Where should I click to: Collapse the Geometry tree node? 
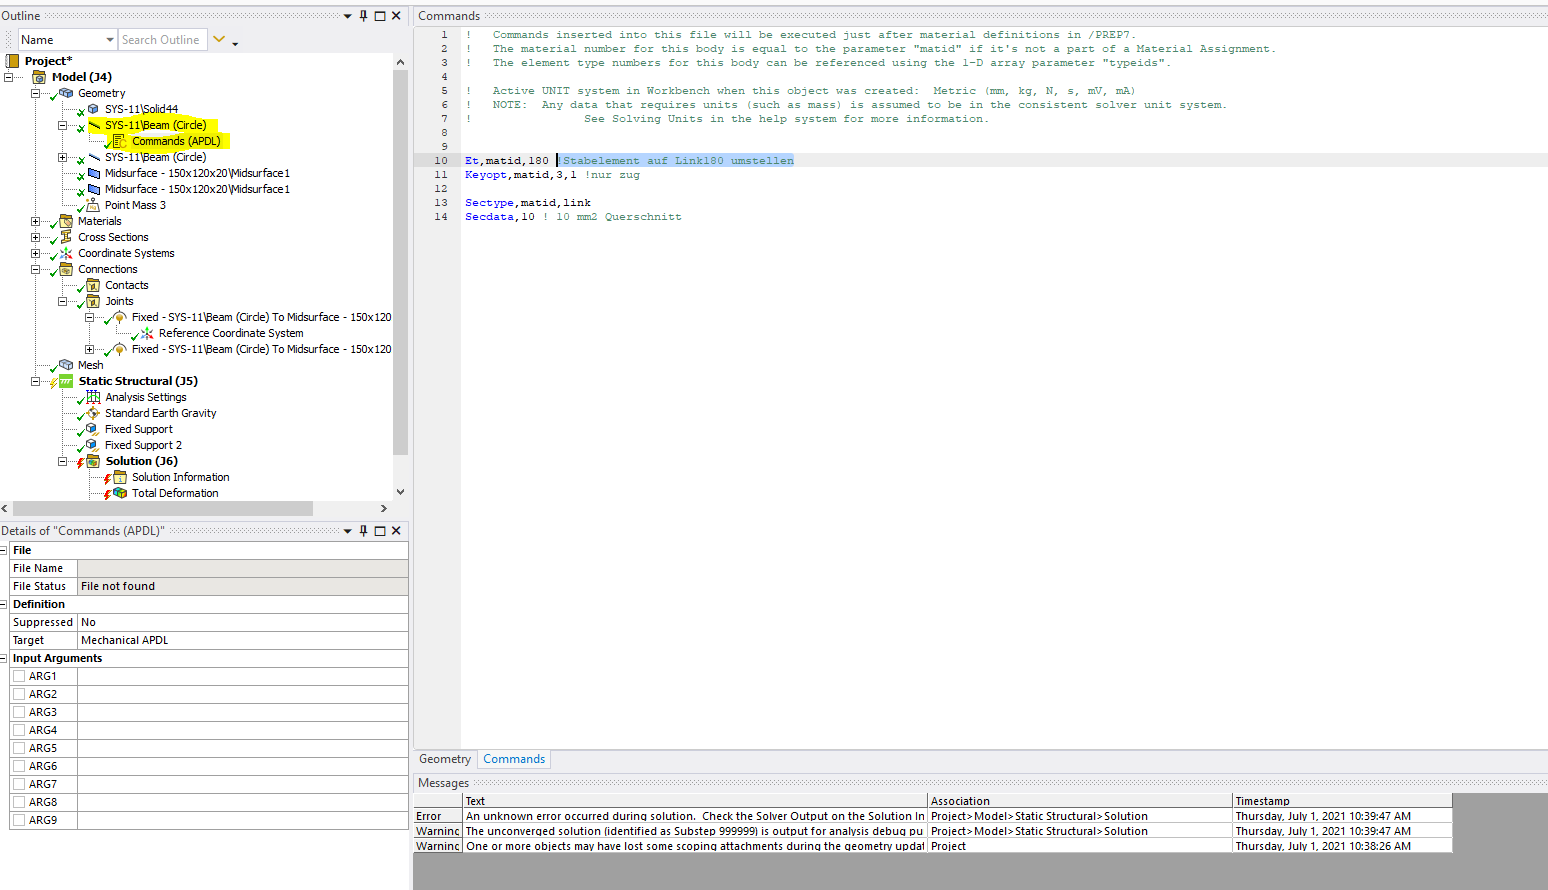(x=35, y=93)
